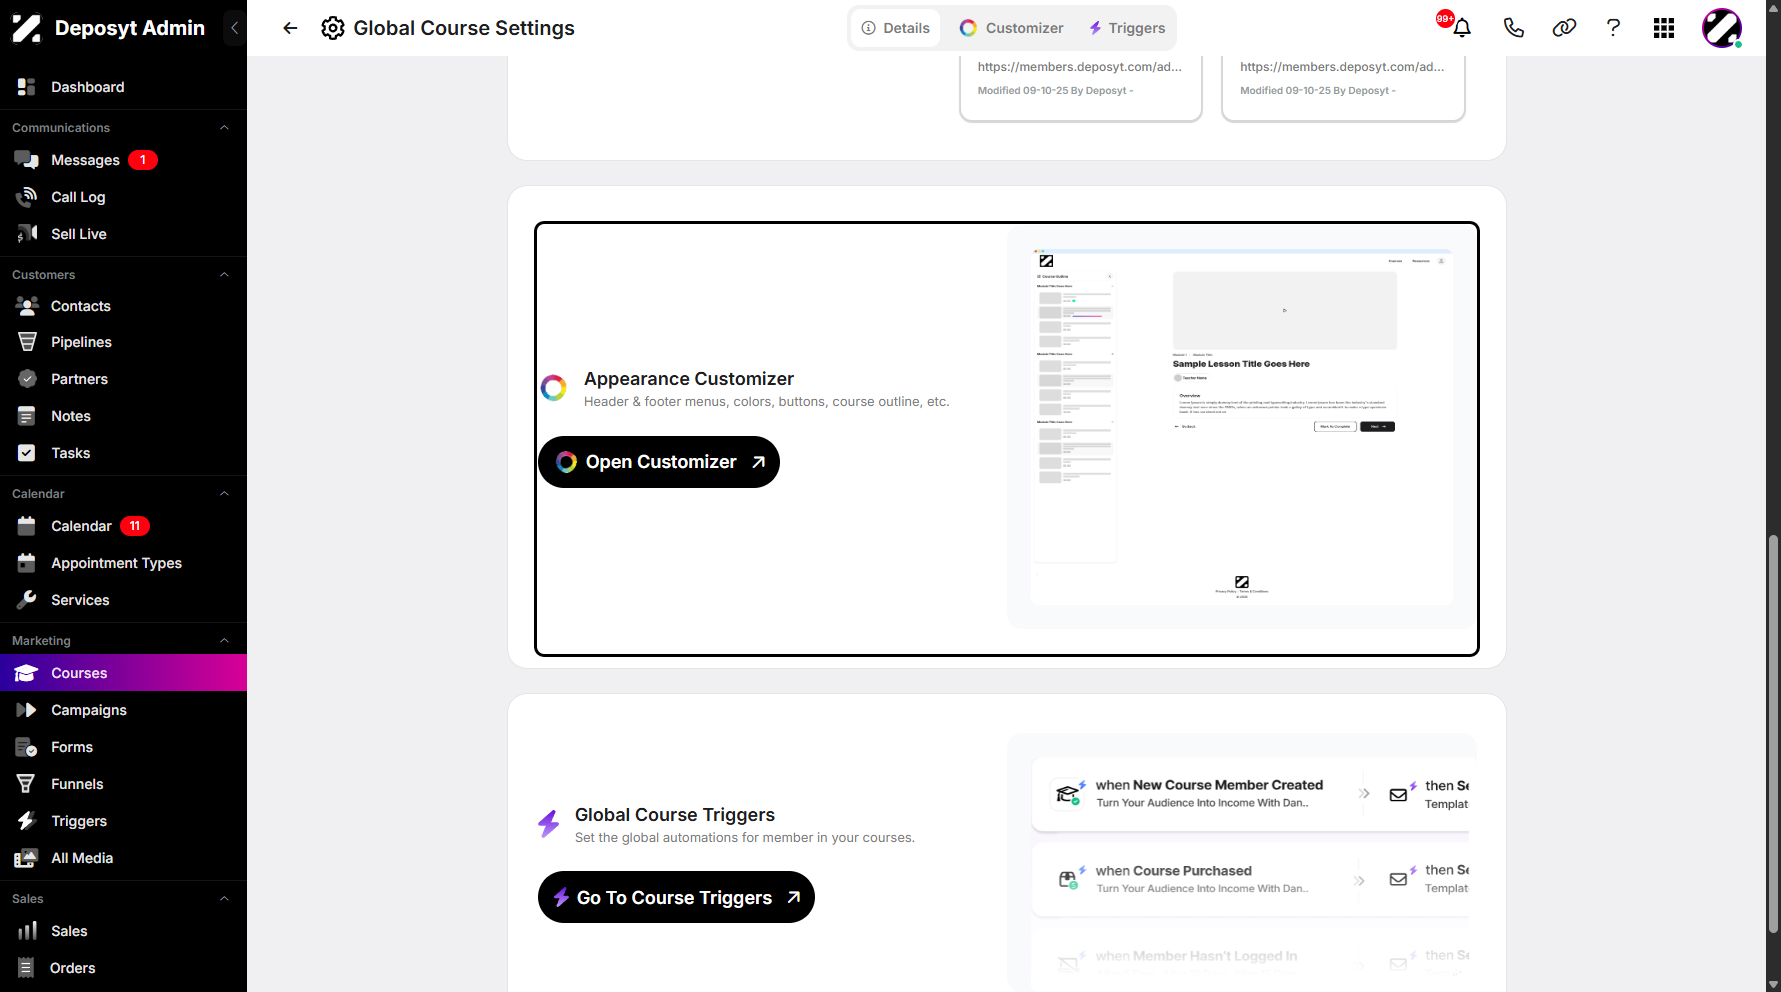Select the Courses menu item

tap(123, 673)
